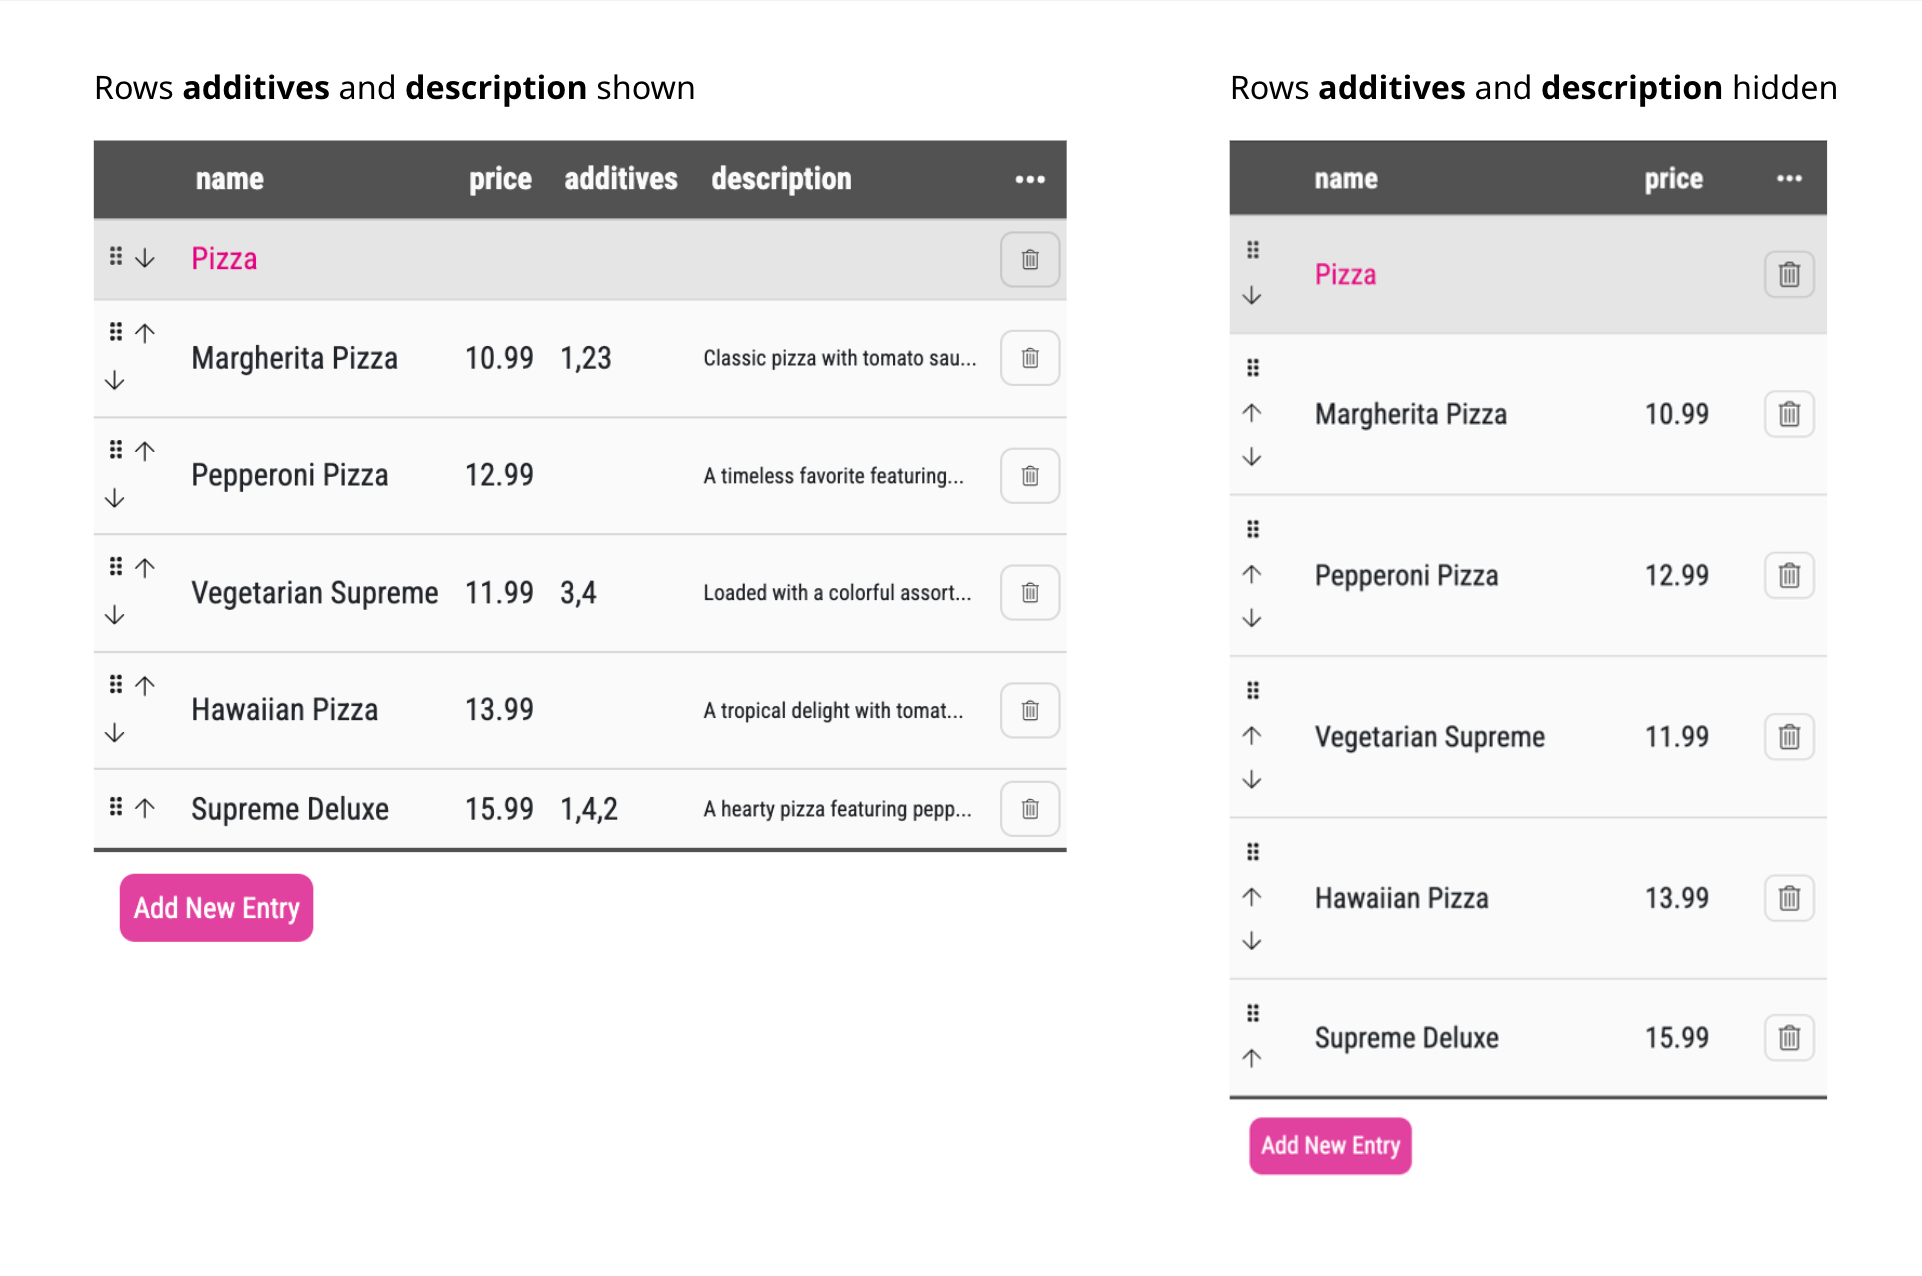
Task: Move Vegetarian Supreme up in right table
Action: click(x=1252, y=735)
